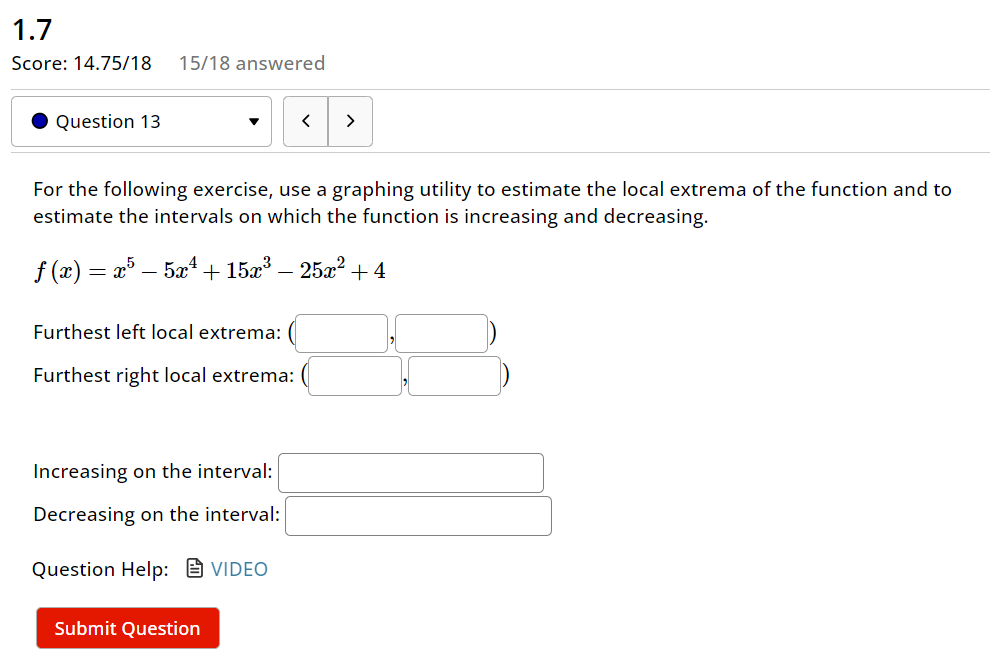Click the document icon next to VIDEO
The image size is (990, 665).
(193, 568)
